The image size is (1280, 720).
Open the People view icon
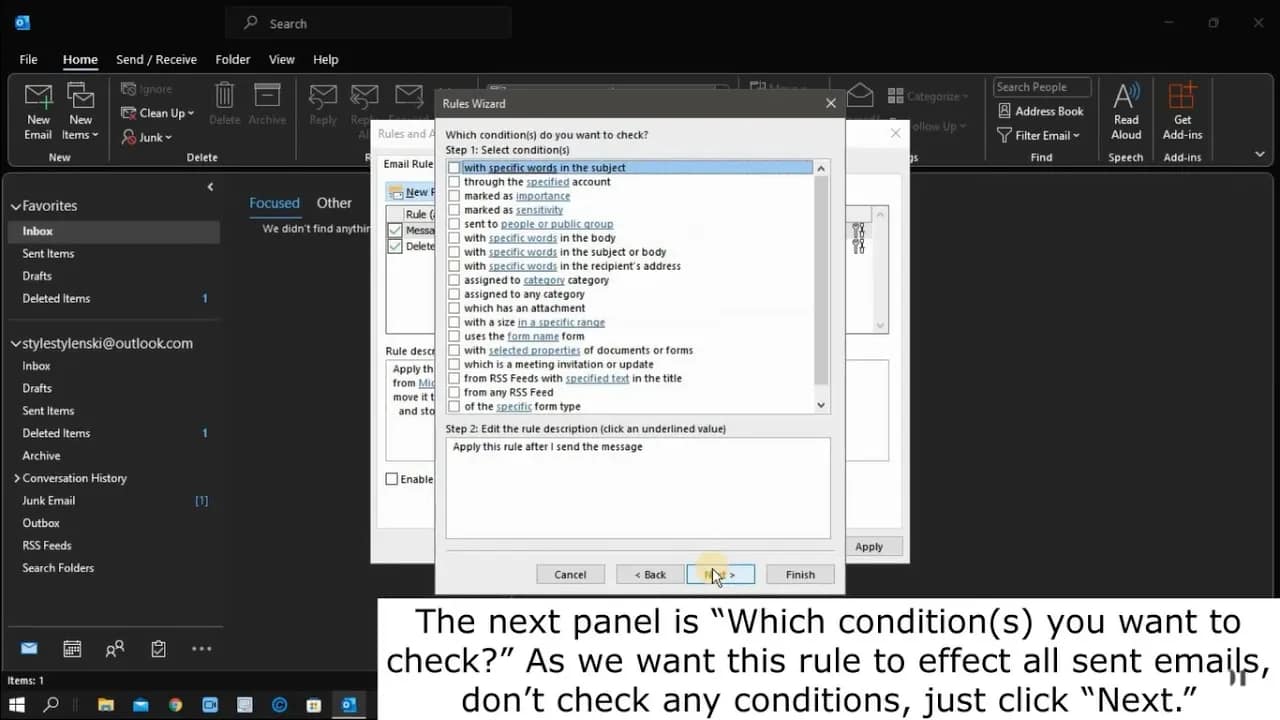coord(115,649)
